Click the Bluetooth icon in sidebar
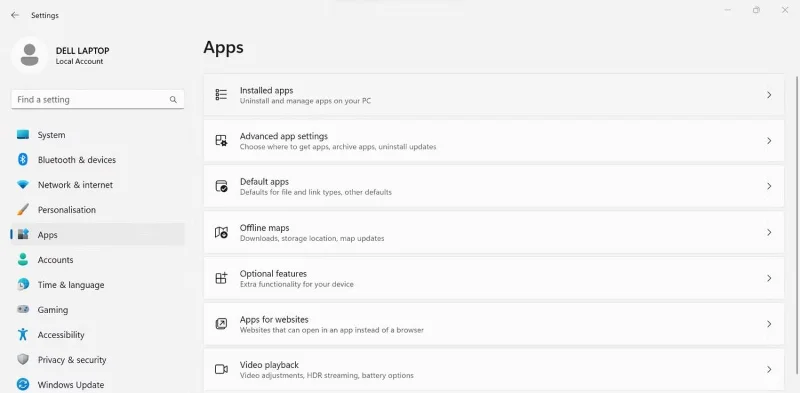Viewport: 800px width, 393px height. pos(23,160)
